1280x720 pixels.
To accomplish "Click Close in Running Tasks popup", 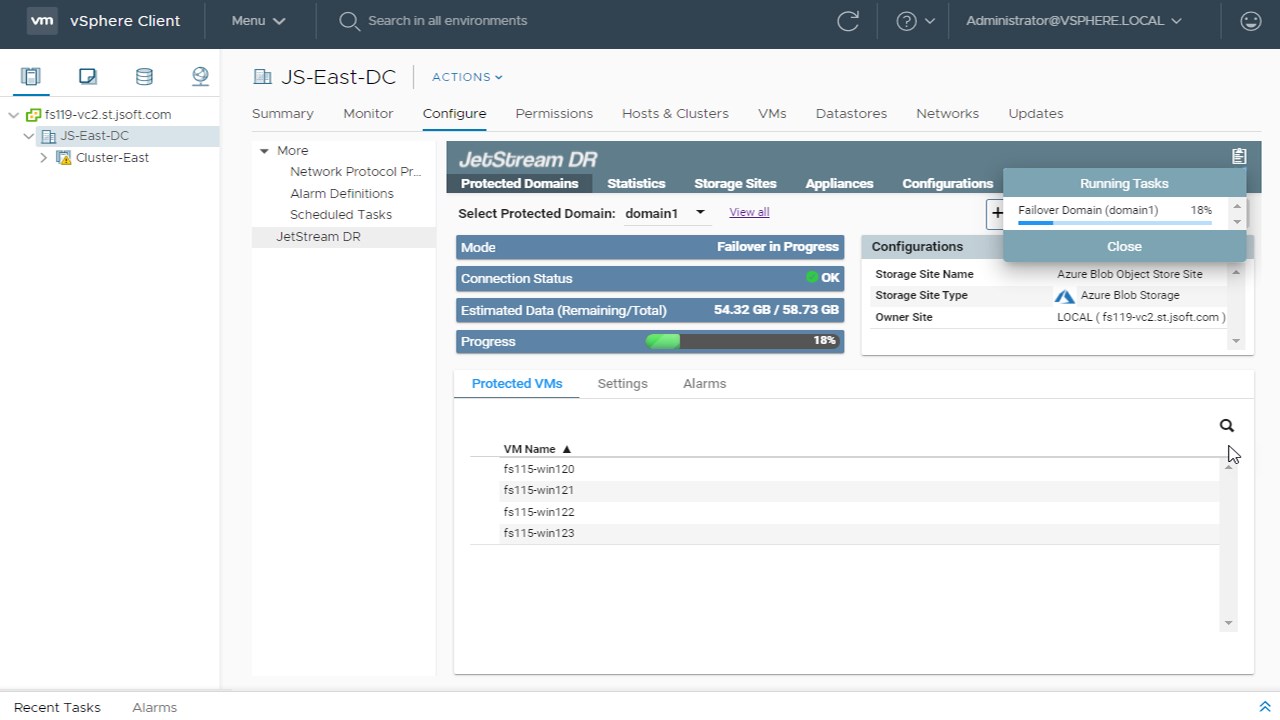I will click(1124, 246).
